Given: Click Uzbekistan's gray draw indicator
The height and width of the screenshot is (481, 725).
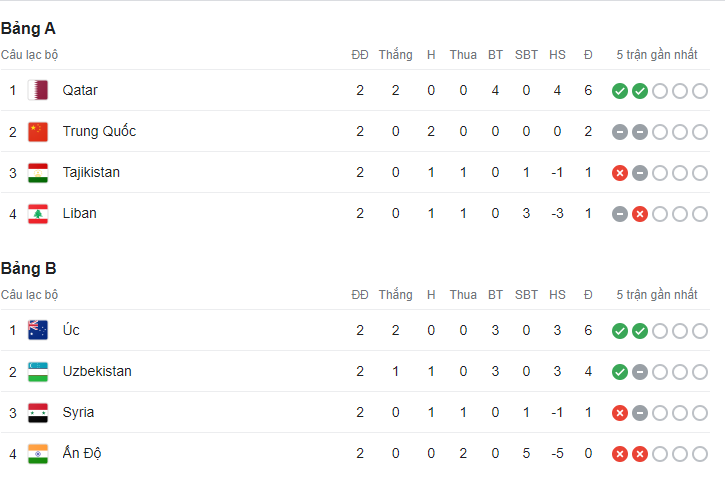Looking at the screenshot, I should pos(640,372).
